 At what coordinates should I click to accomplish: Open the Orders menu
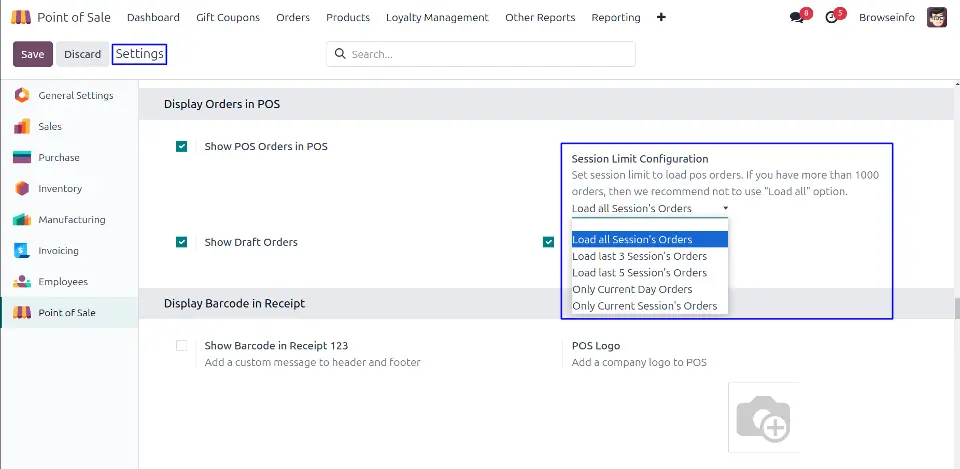pyautogui.click(x=293, y=17)
